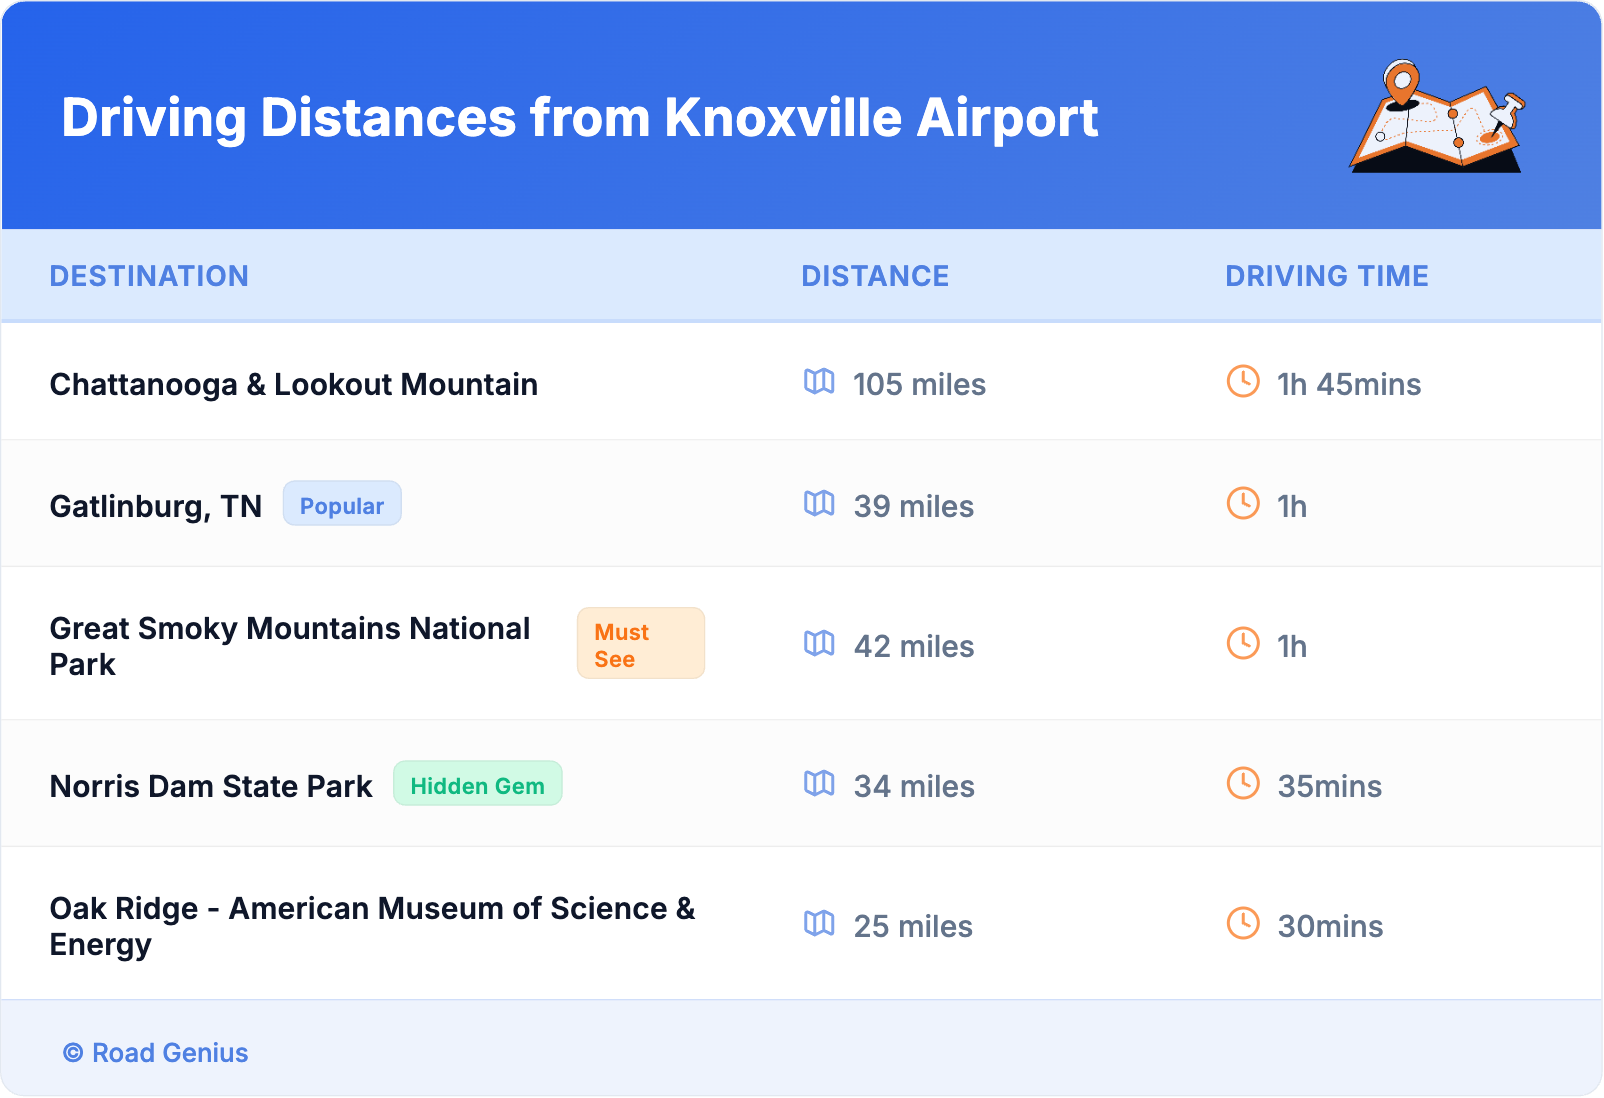Click the map illustration in the header
The width and height of the screenshot is (1604, 1098).
[1437, 117]
